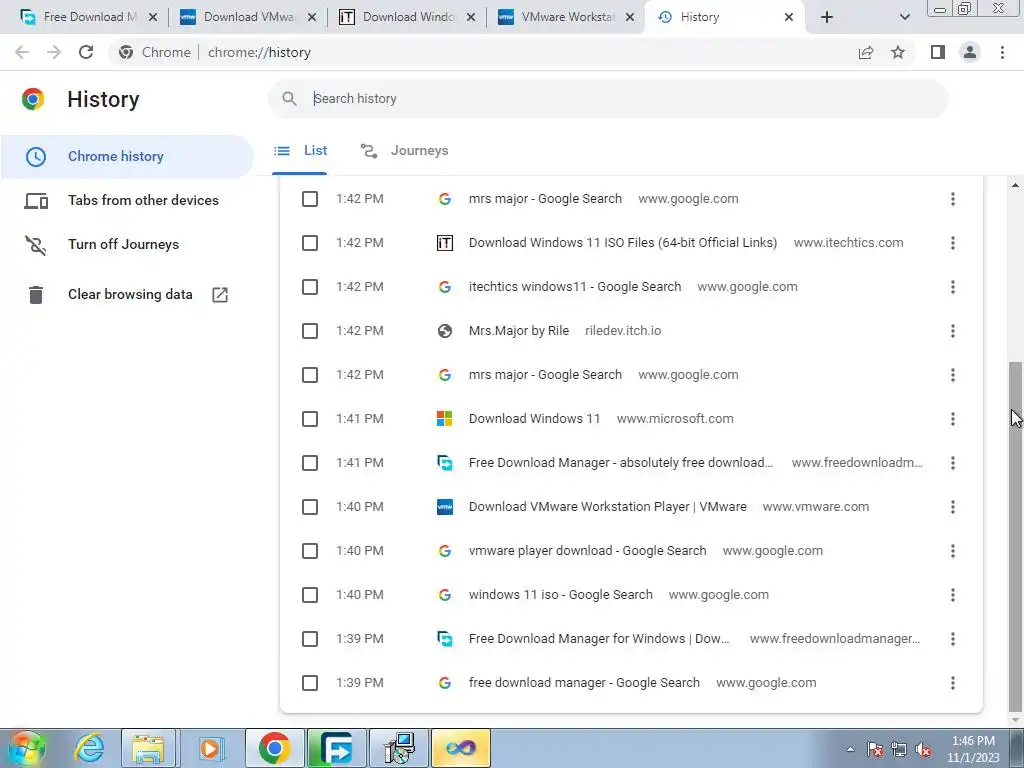This screenshot has height=768, width=1024.
Task: Open Internet Explorer from the taskbar
Action: 89,748
